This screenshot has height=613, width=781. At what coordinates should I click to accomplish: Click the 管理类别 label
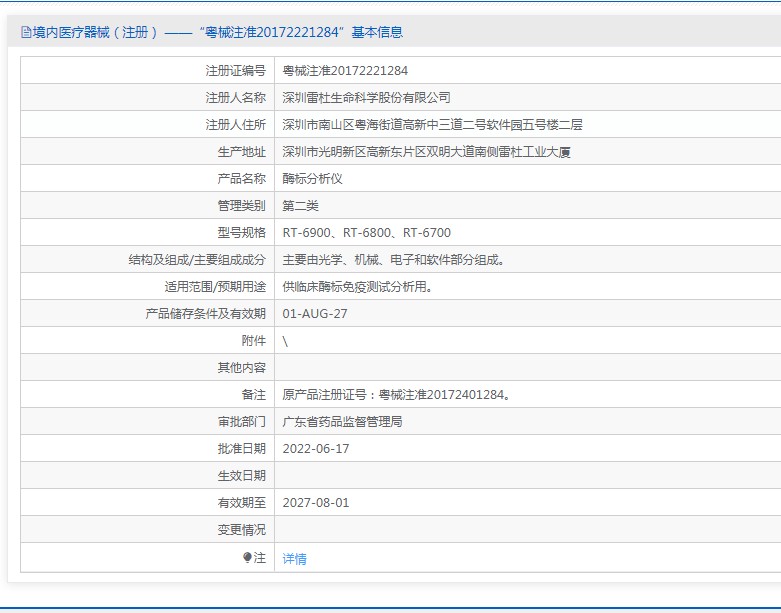[242, 206]
